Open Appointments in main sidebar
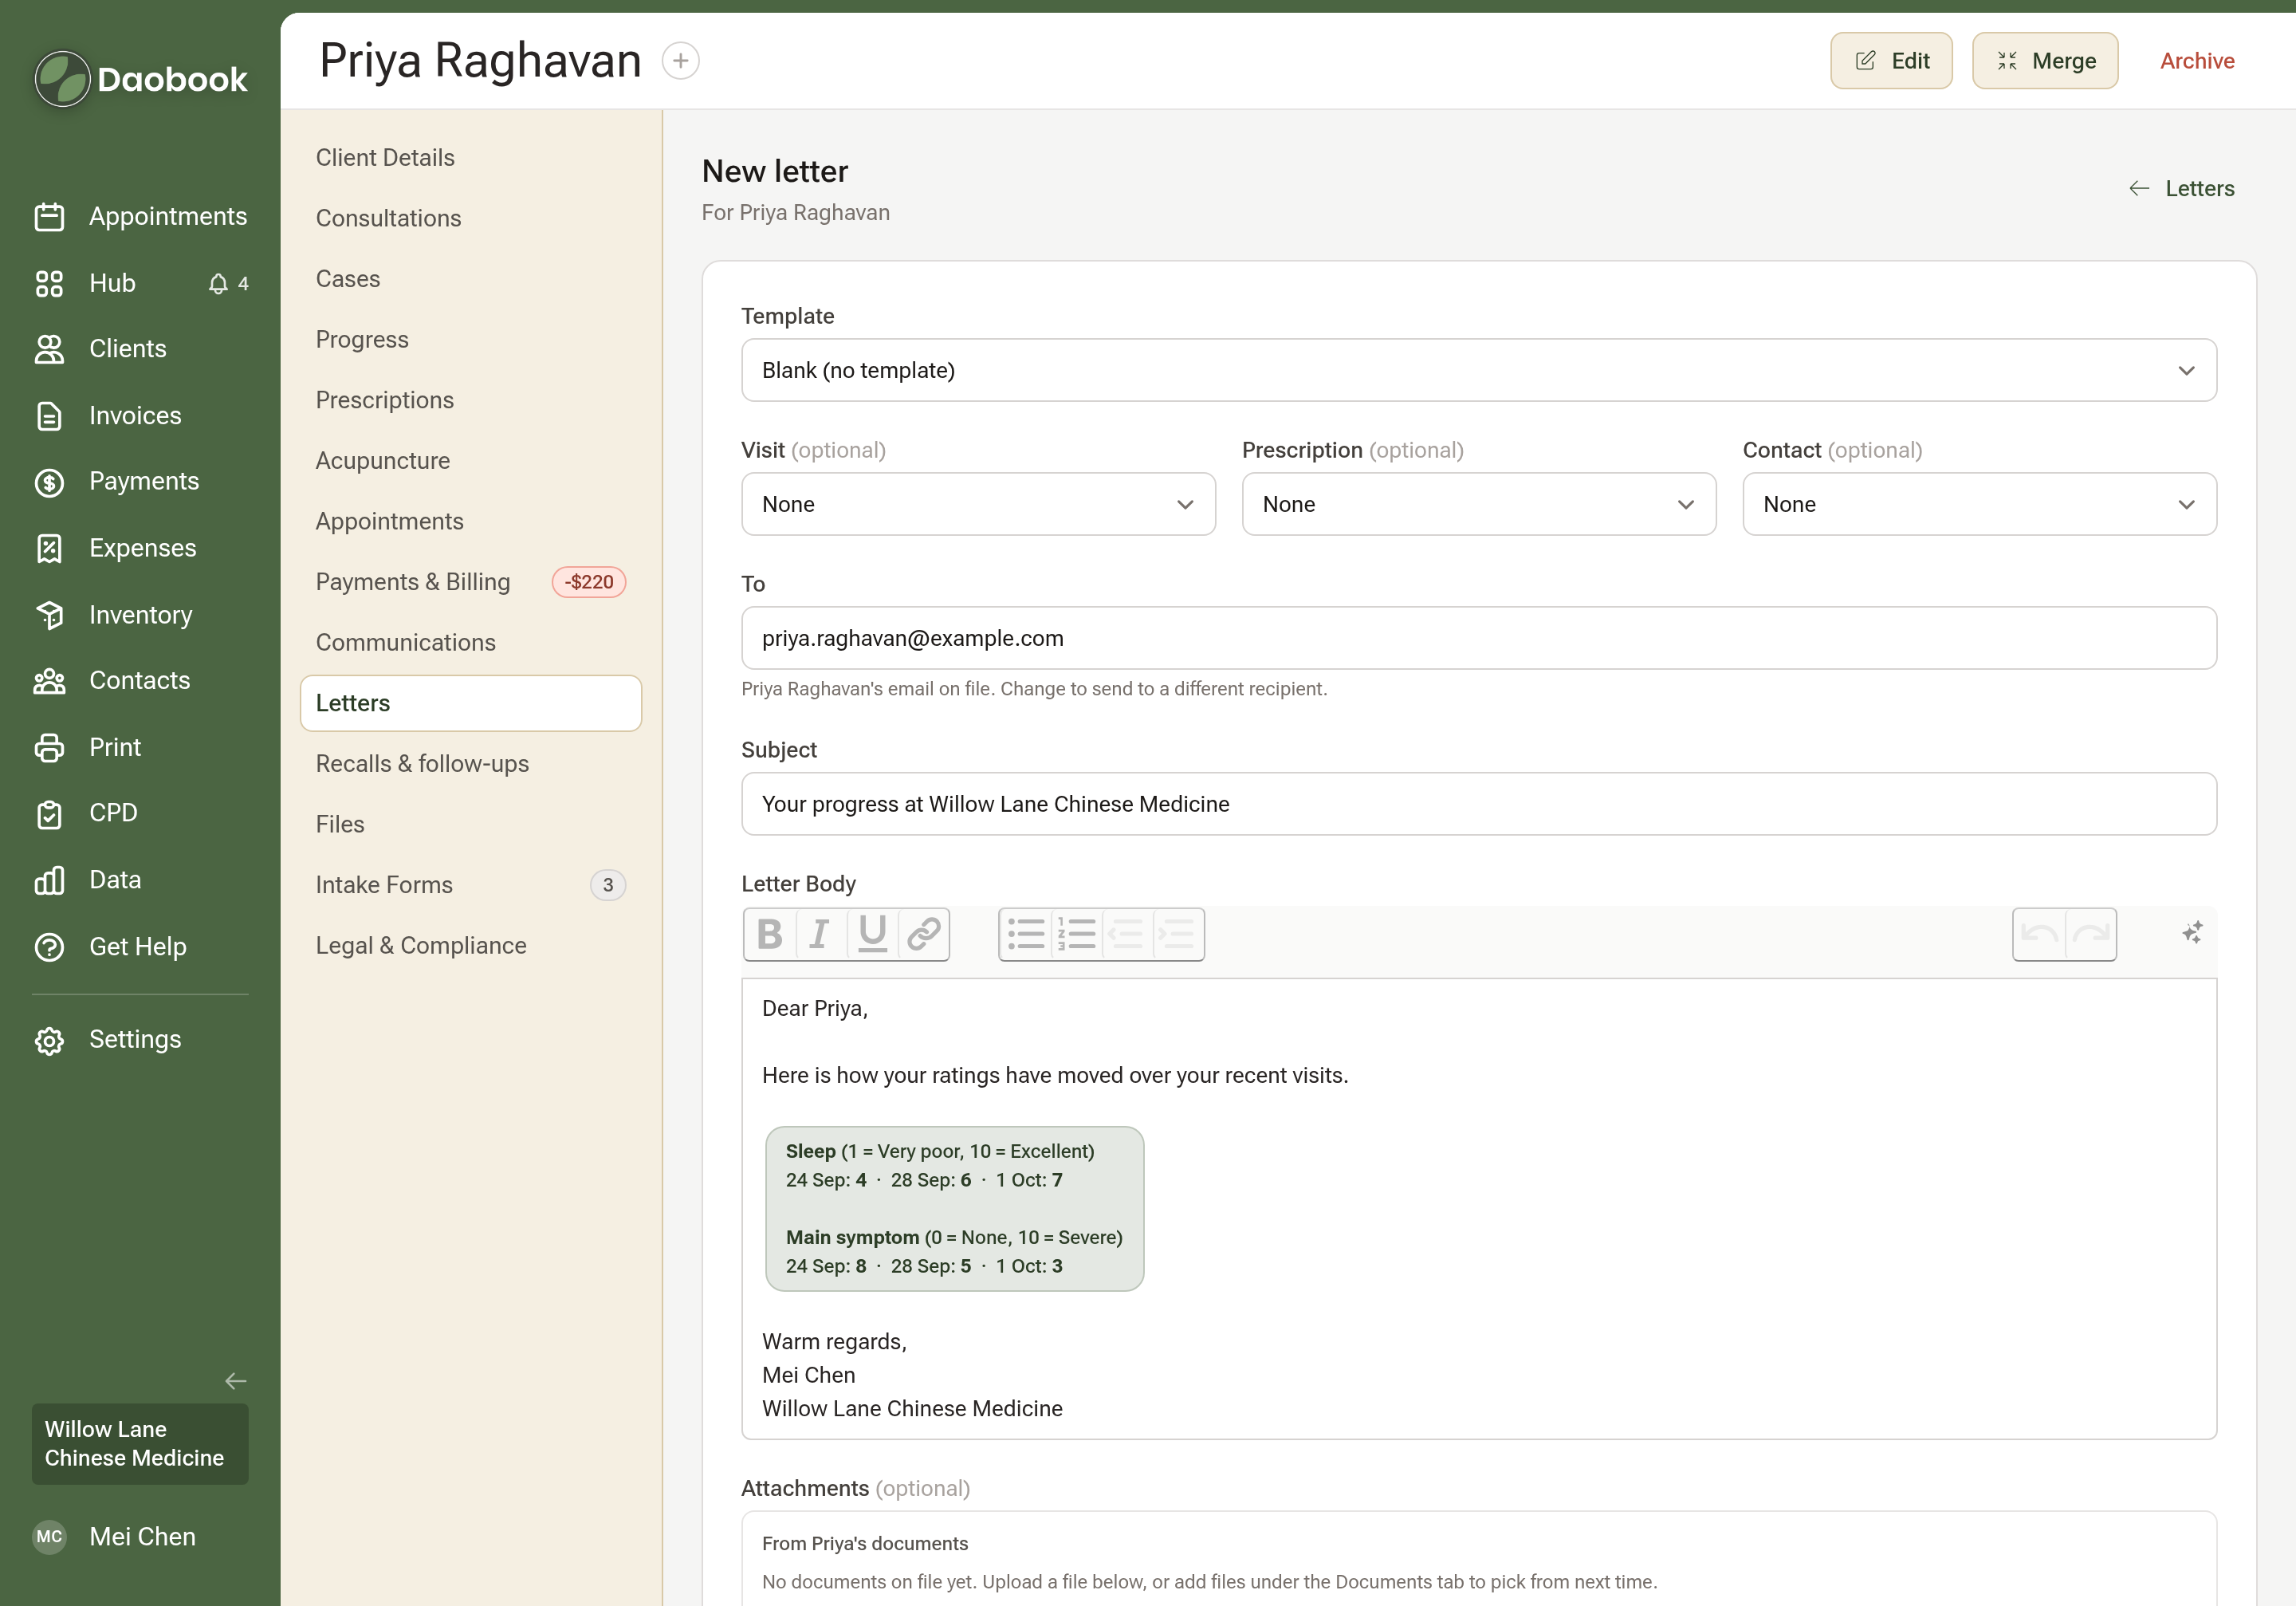 (140, 217)
